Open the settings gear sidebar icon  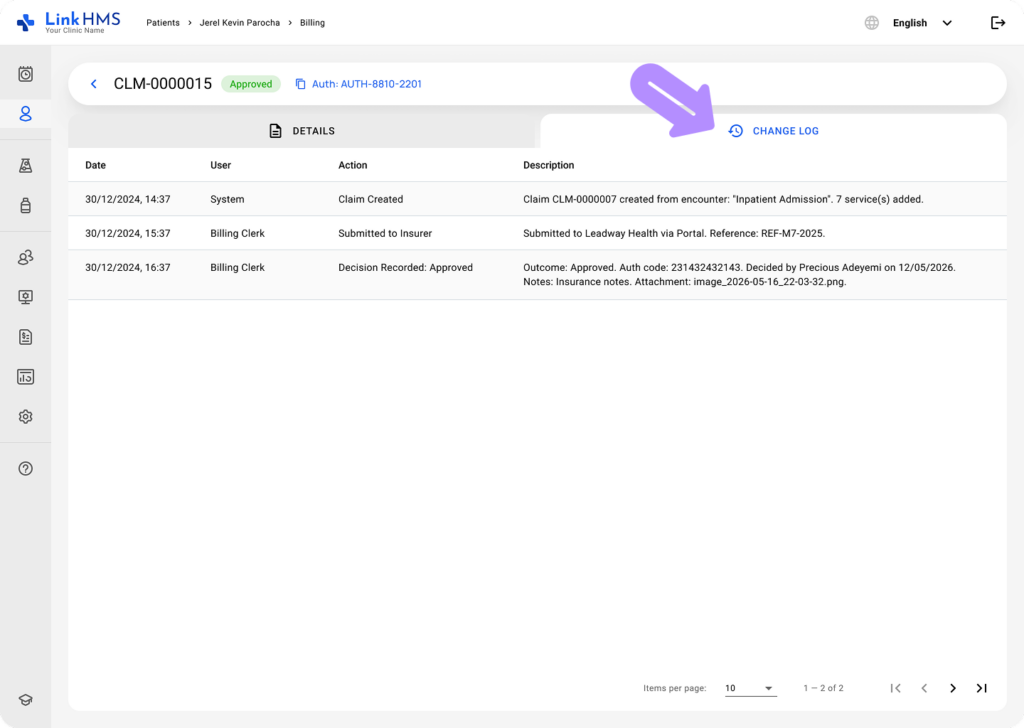[25, 417]
